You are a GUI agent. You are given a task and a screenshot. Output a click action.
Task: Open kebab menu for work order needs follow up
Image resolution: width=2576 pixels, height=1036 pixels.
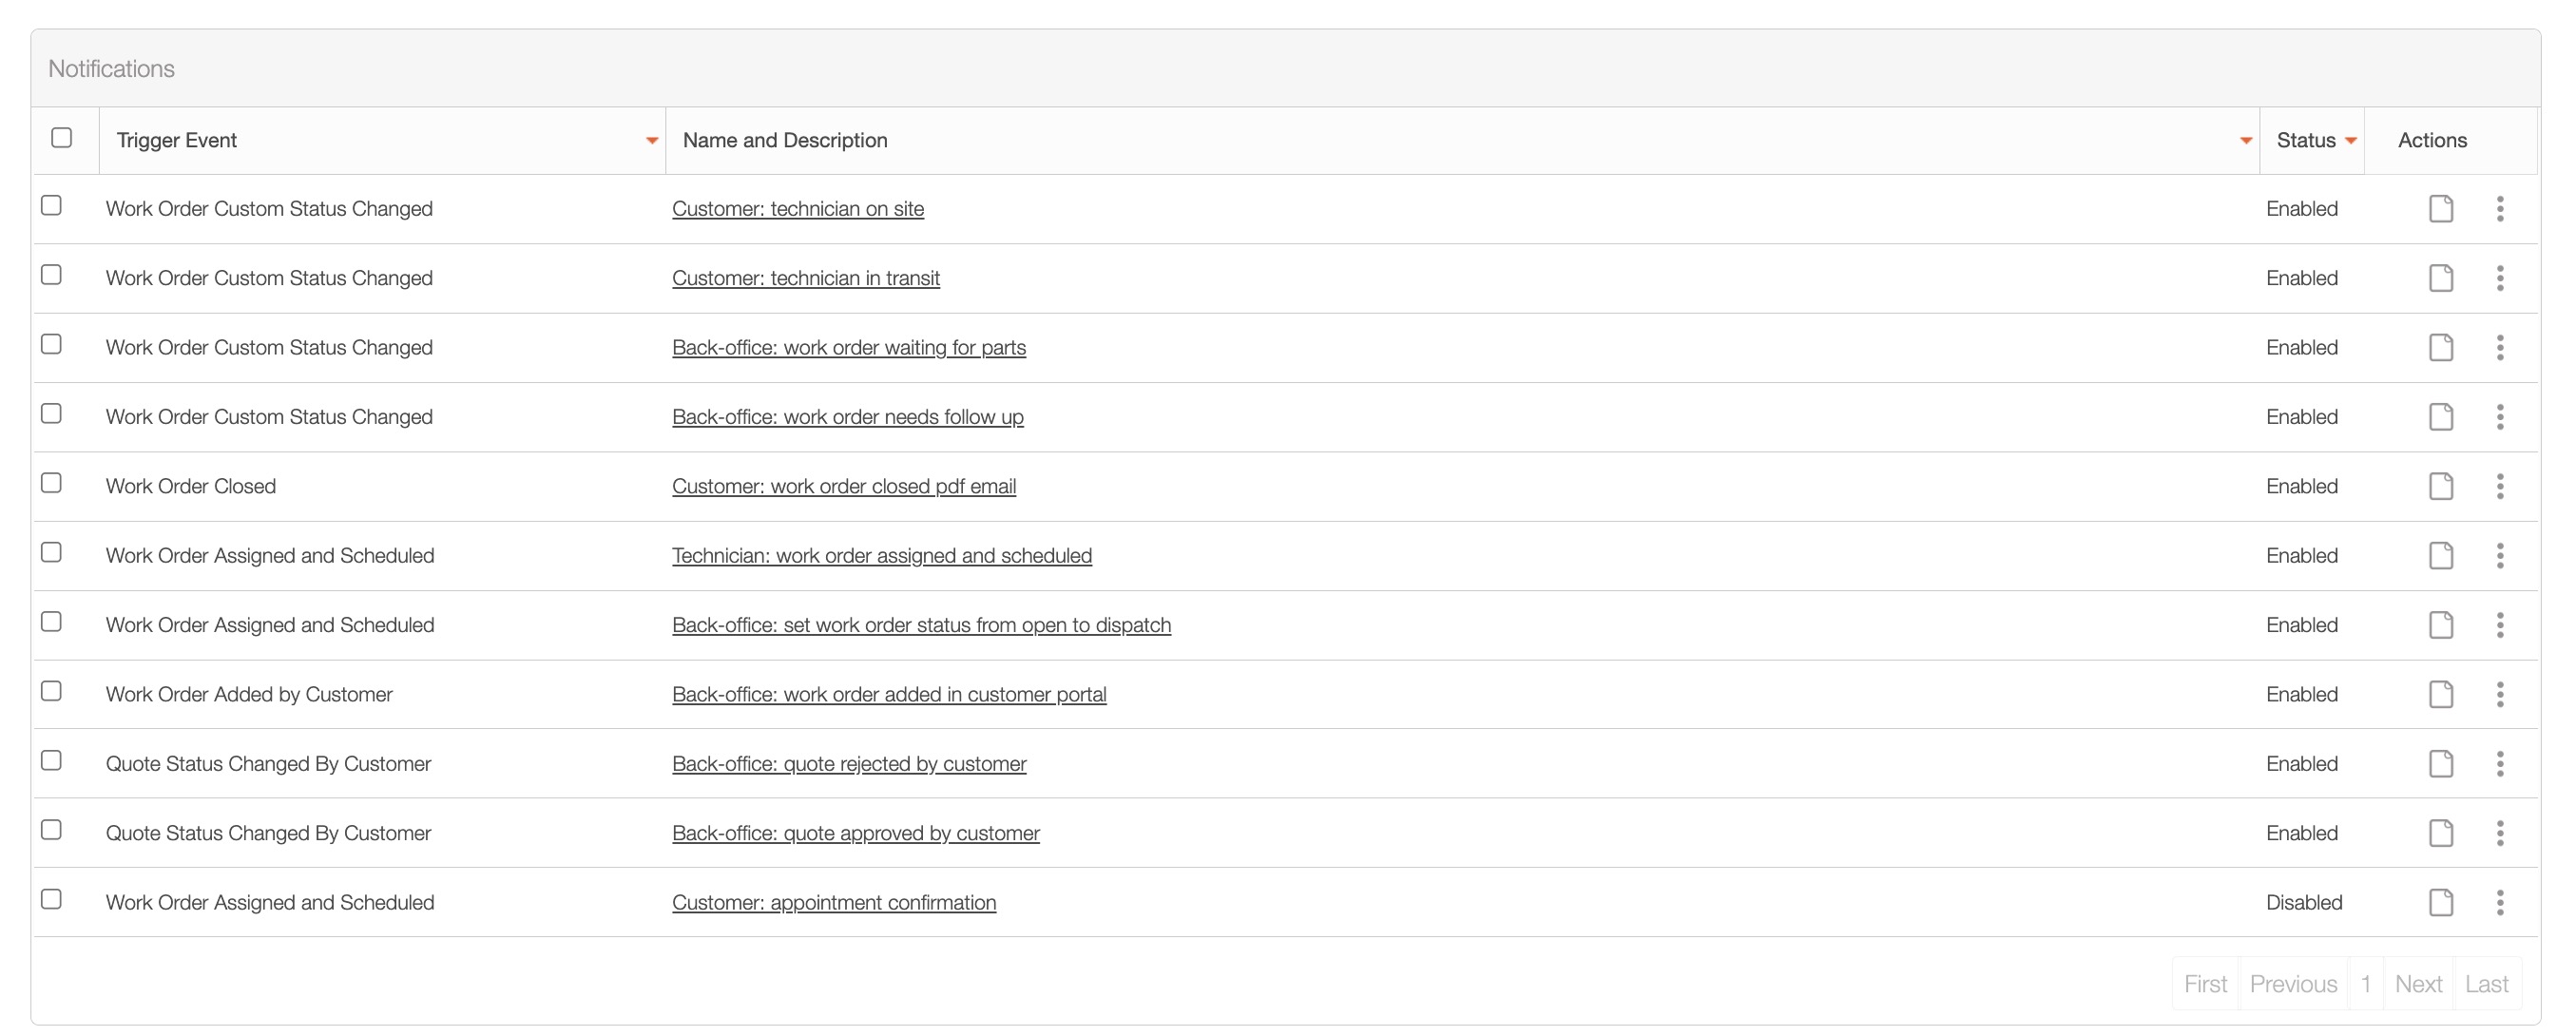pyautogui.click(x=2499, y=417)
